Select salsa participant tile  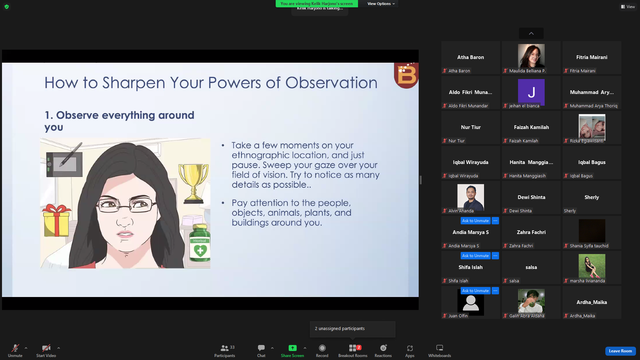[x=531, y=267]
